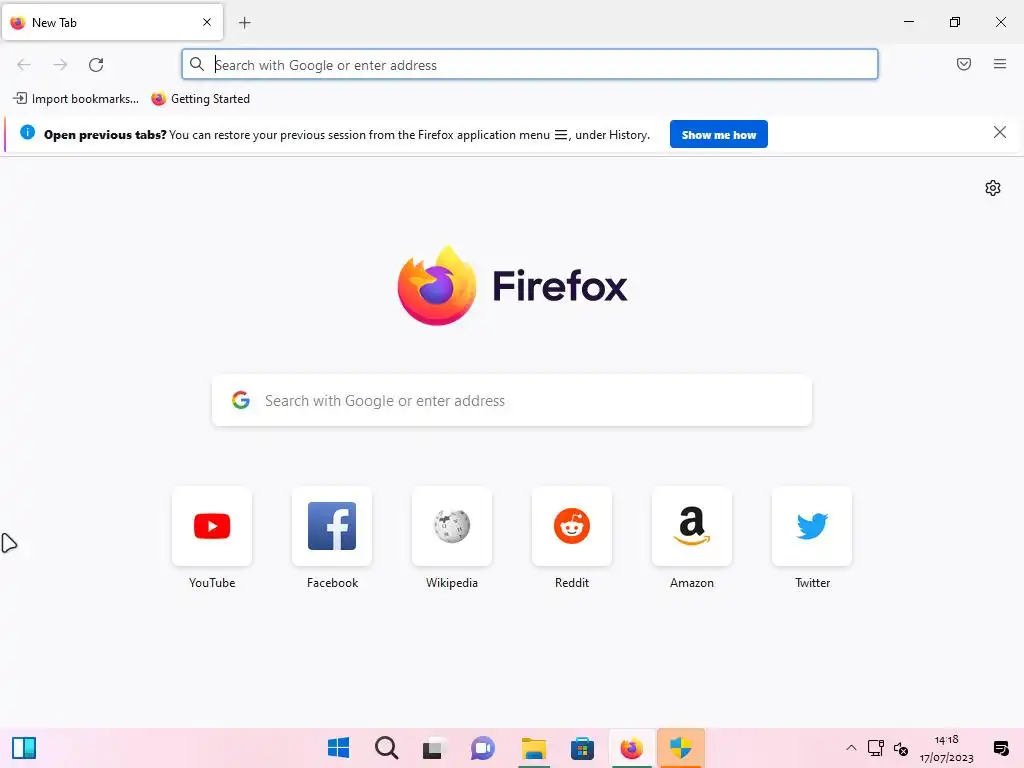
Task: Open Windows Security shield taskbar icon
Action: coord(680,748)
